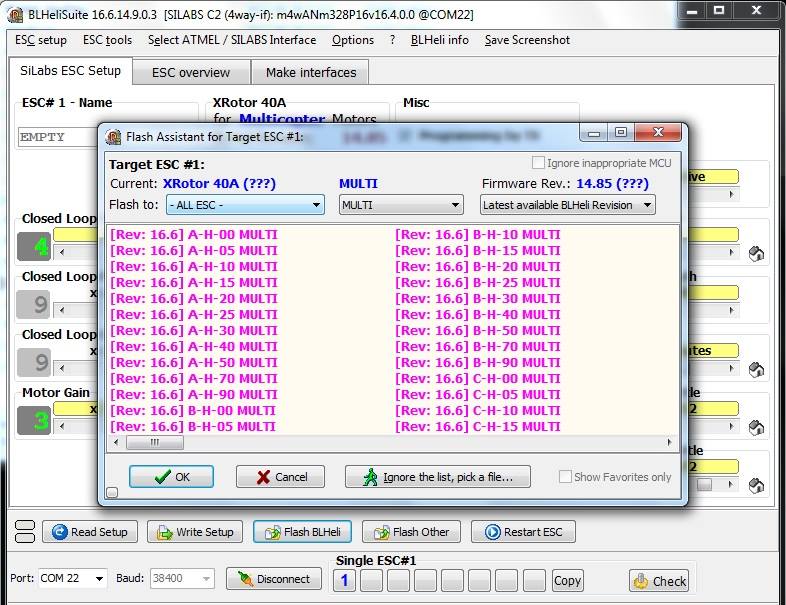
Task: Click the green checkmark OK button
Action: 171,477
